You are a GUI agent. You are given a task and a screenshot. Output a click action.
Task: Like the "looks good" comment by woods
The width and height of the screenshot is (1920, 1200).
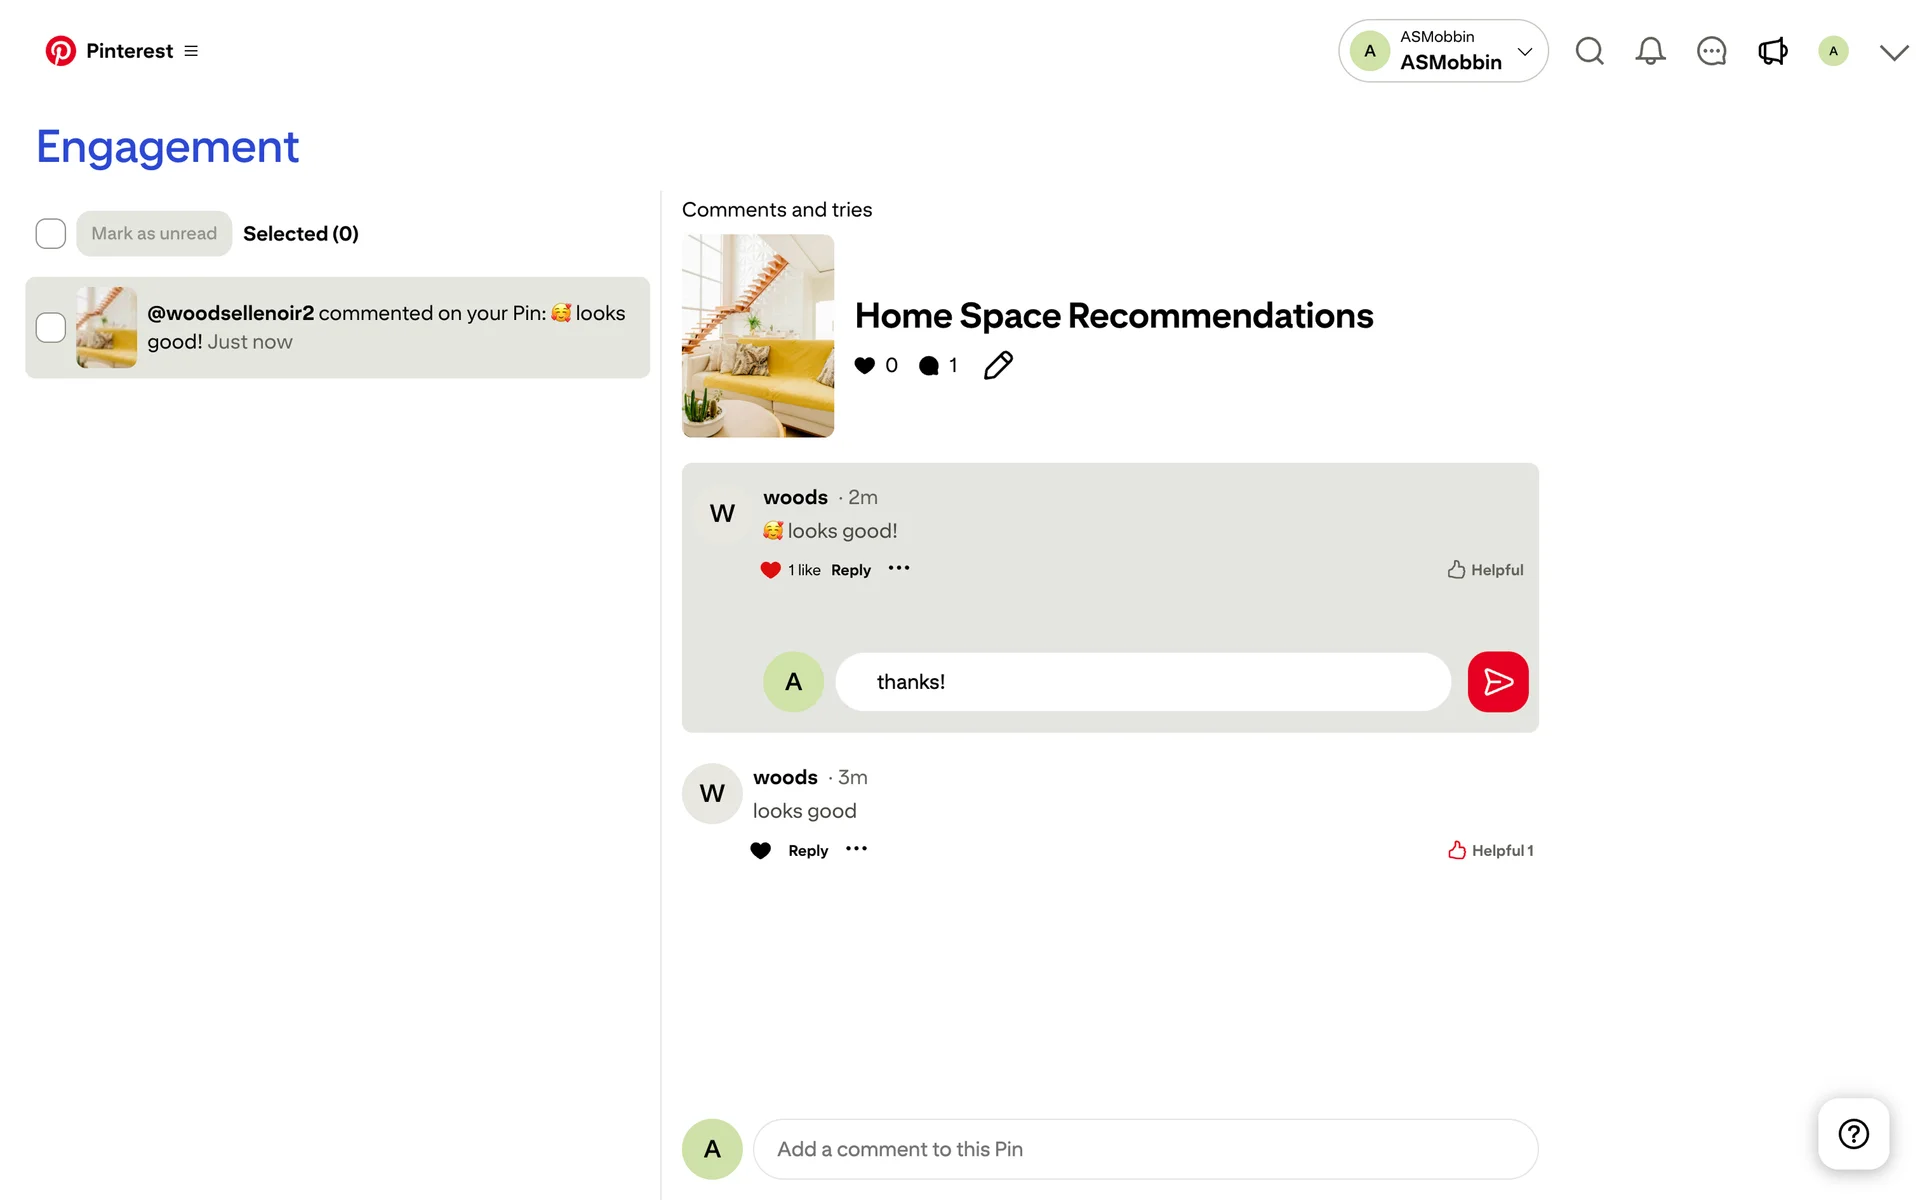click(x=761, y=851)
